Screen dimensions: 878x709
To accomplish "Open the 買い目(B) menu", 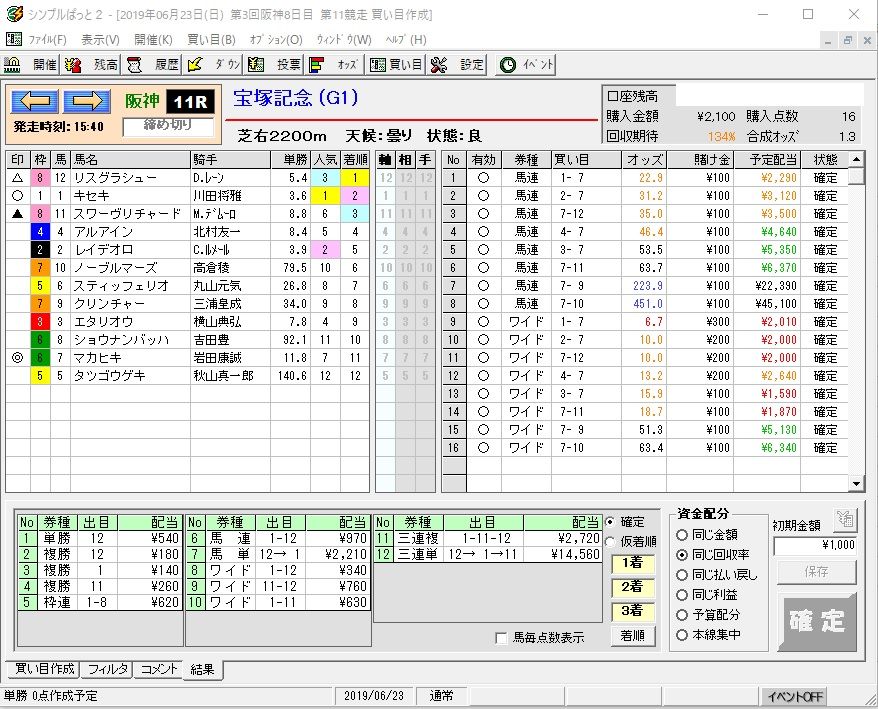I will pos(211,40).
